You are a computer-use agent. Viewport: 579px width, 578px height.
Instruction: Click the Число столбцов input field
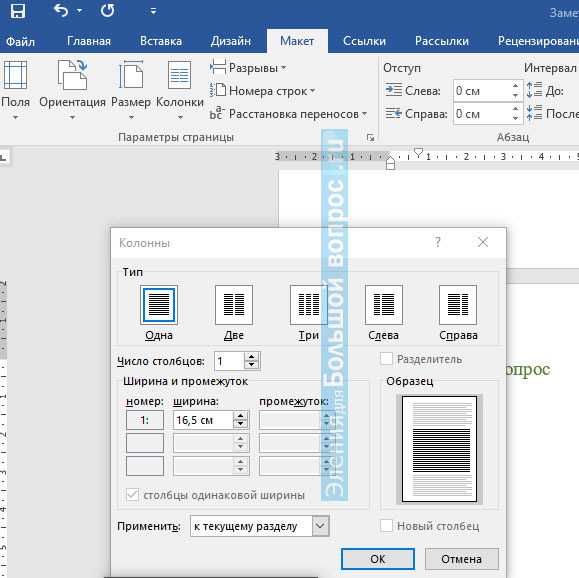229,361
